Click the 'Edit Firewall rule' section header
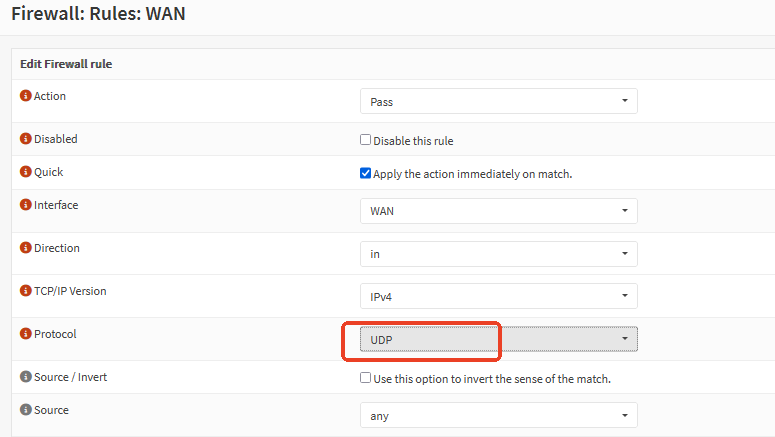The image size is (775, 437). coord(66,64)
